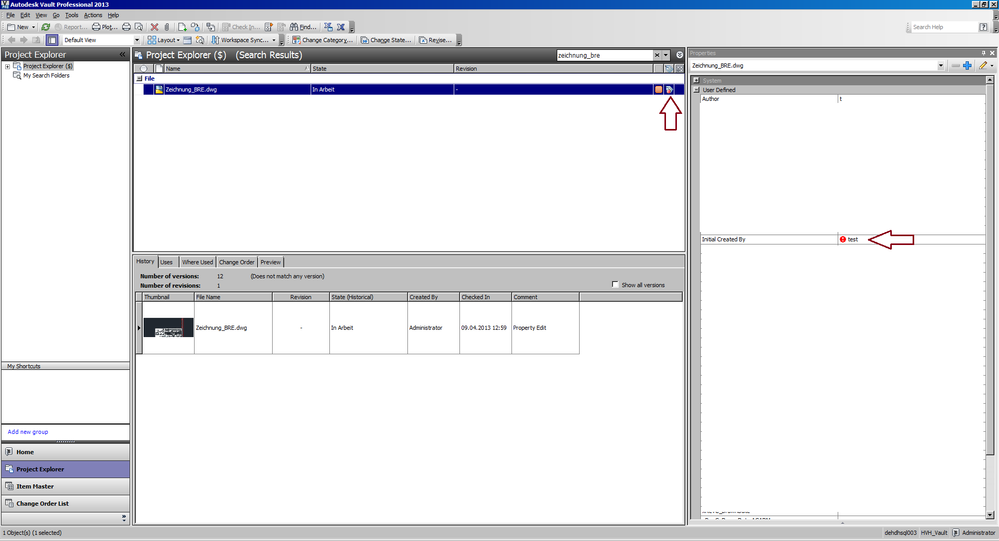Switch to the History tab

[145, 261]
